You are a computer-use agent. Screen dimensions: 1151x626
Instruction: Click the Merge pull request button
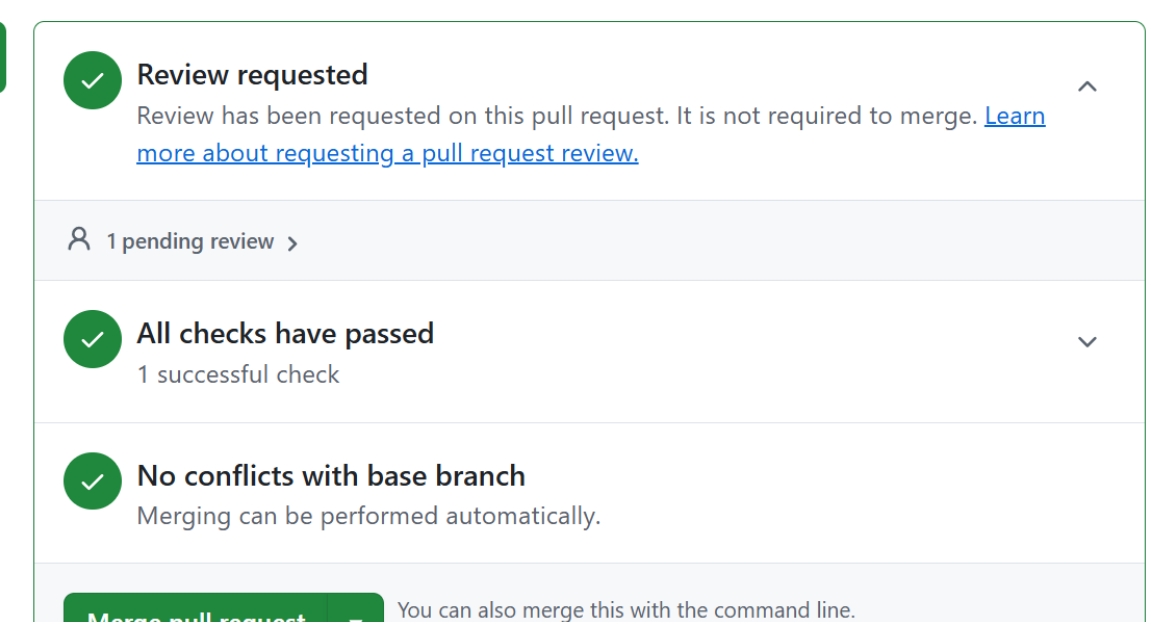196,613
